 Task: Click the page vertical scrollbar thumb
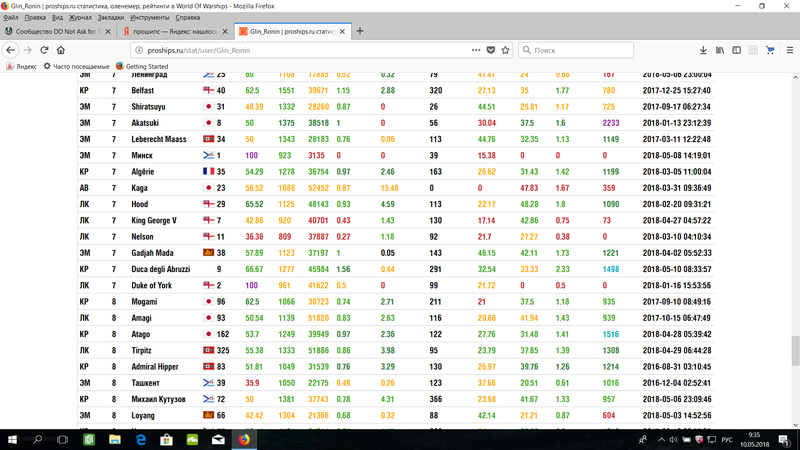pyautogui.click(x=794, y=352)
